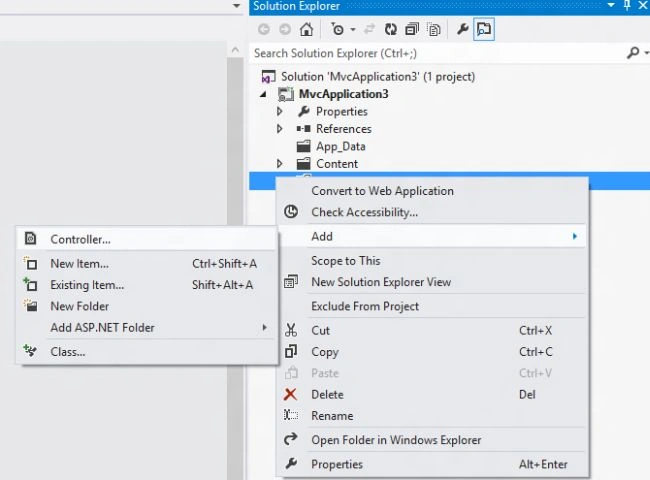Screen dimensions: 650x480
Task: Click the search magnifier icon
Action: pos(633,53)
